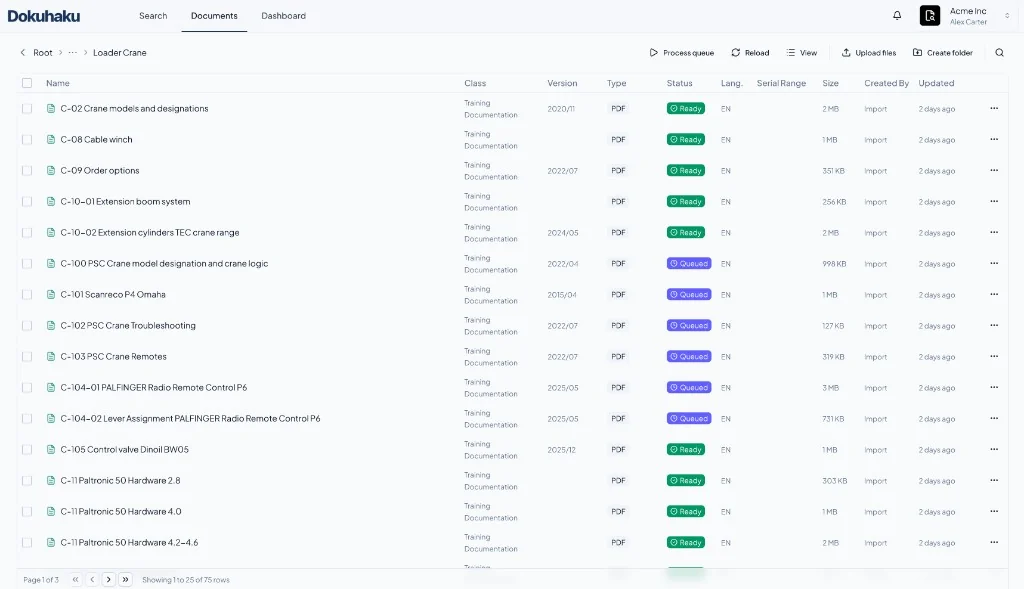Open search with the magnifying glass icon
Screen dimensions: 1024x589
(x=999, y=52)
